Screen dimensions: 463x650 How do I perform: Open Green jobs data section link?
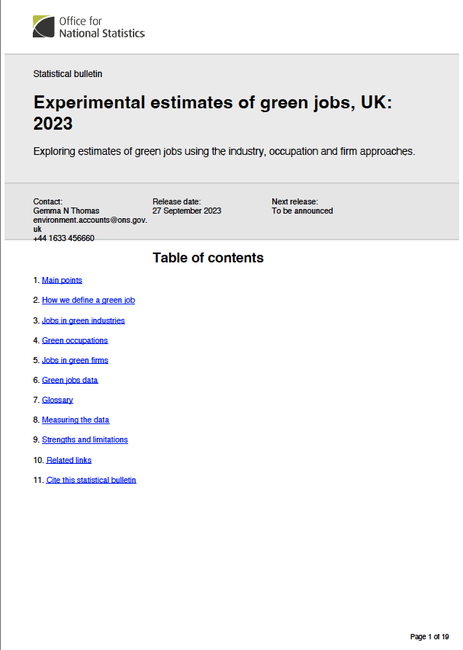(70, 380)
